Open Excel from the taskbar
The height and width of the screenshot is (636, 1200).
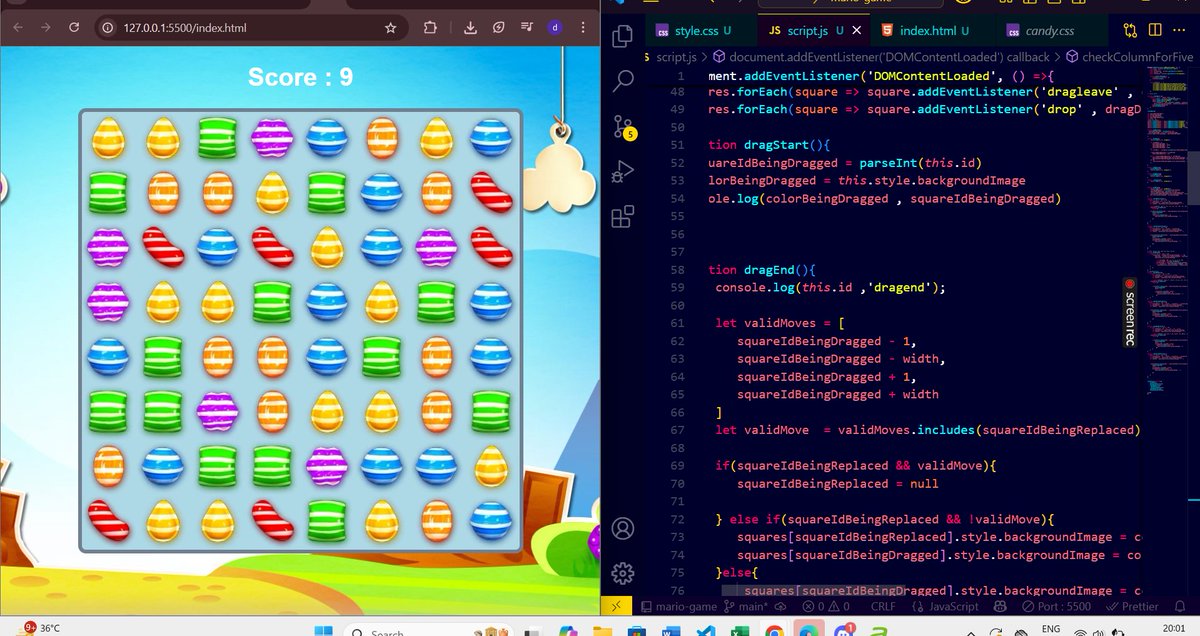point(739,631)
